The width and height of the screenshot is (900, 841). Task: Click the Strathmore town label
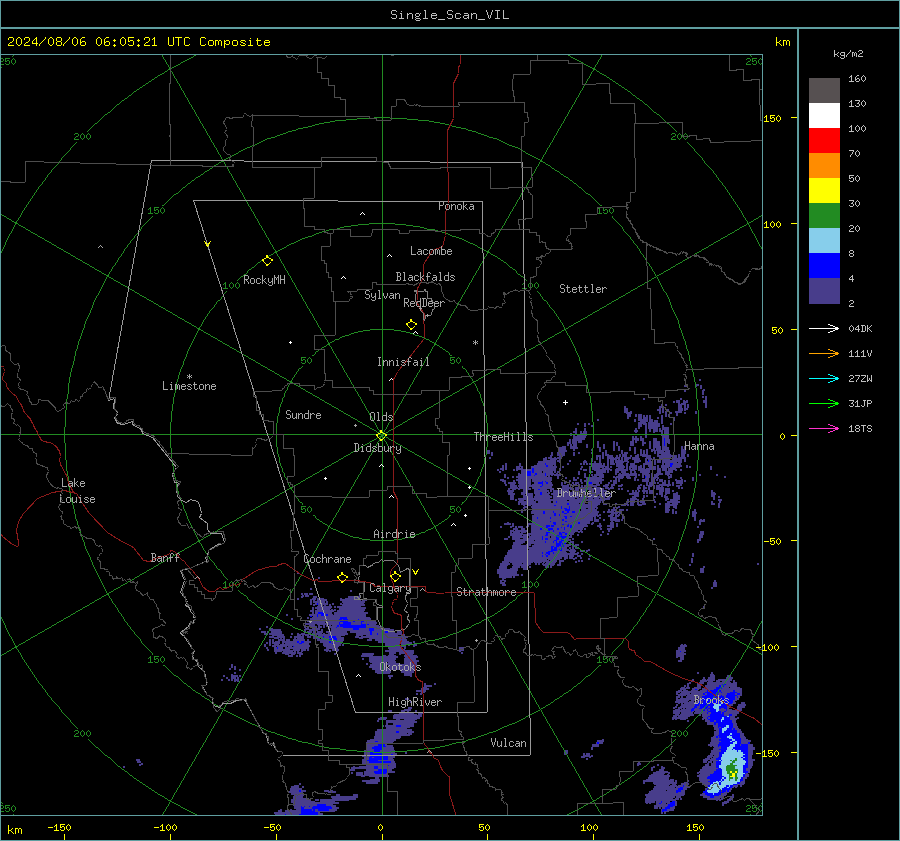click(486, 592)
